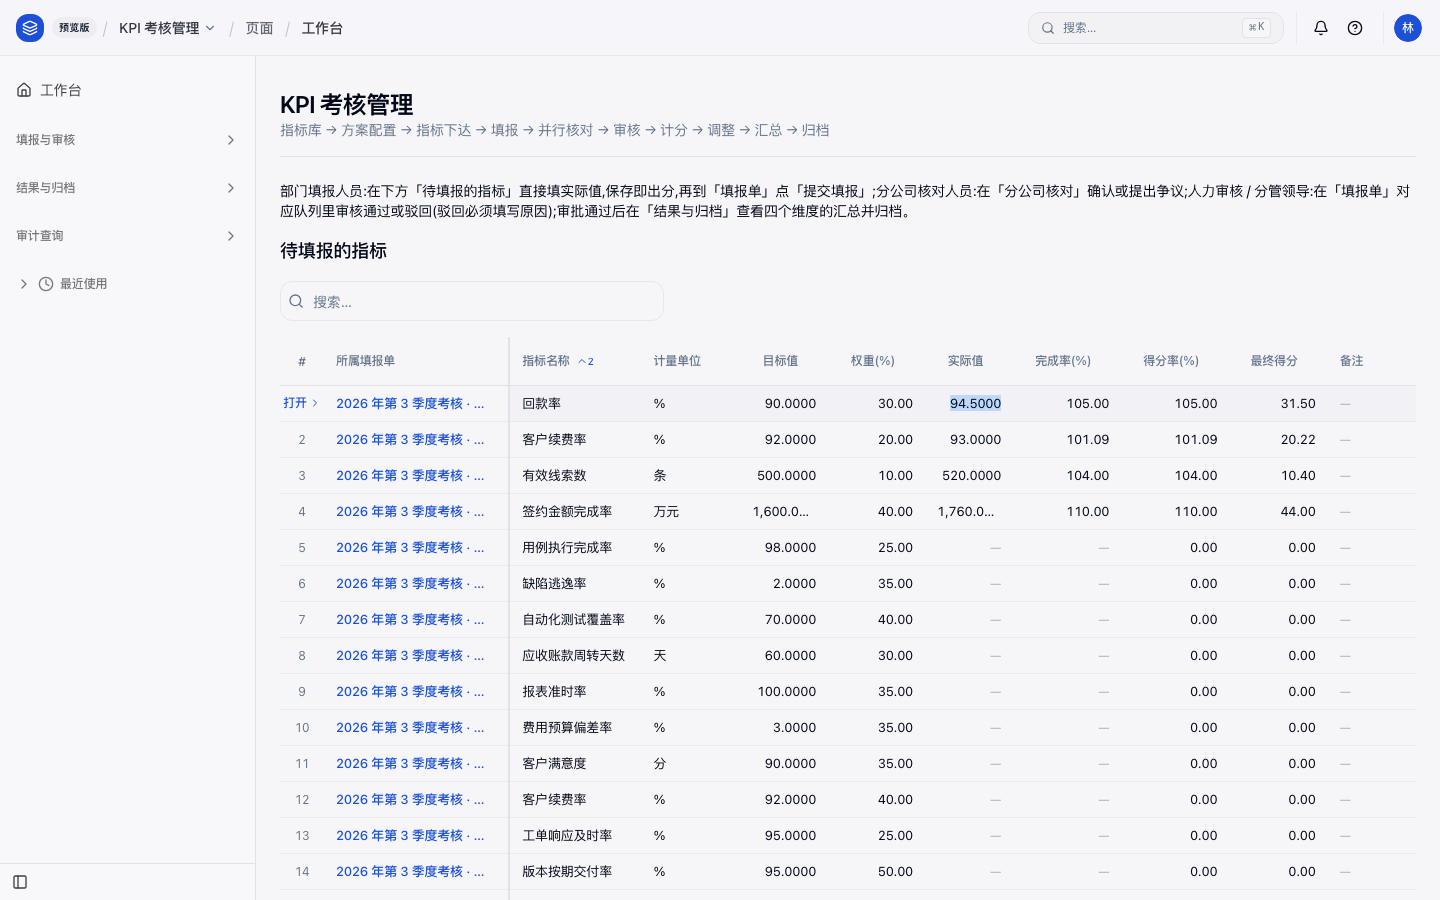Collapse sidebar with bottom panel icon
This screenshot has width=1440, height=900.
(20, 882)
